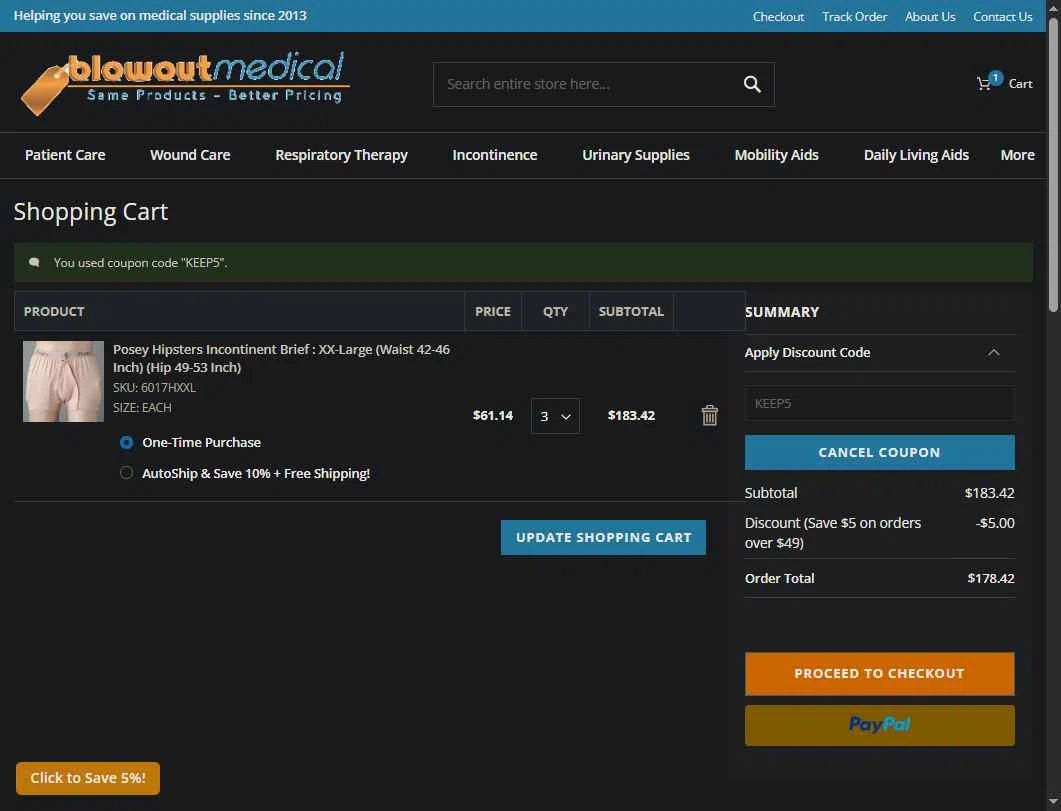The width and height of the screenshot is (1061, 811).
Task: Click the 'Helping you save on medical supplies' banner text
Action: click(x=160, y=16)
